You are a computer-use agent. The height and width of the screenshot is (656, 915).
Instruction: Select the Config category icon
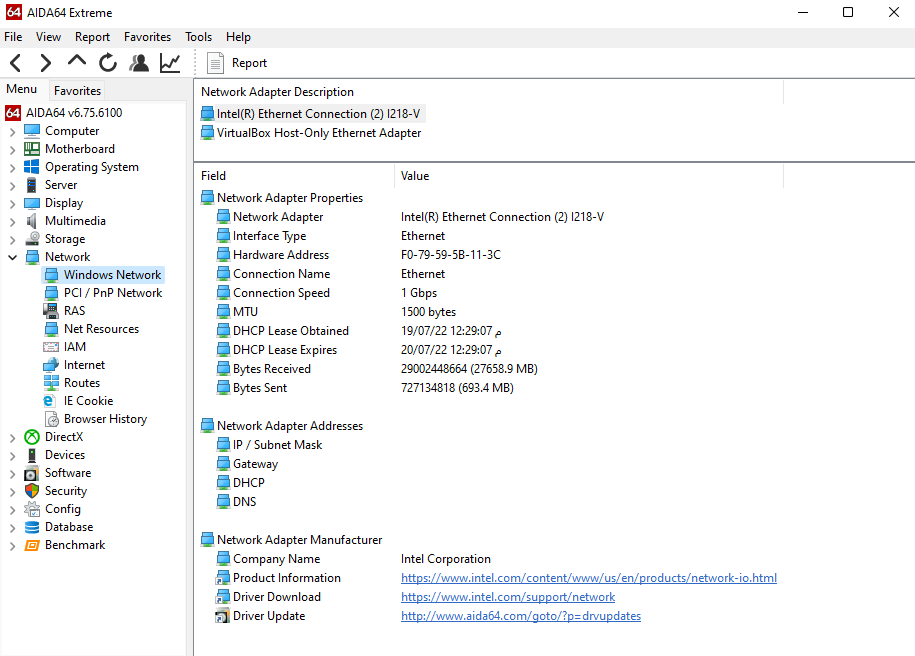tap(32, 509)
